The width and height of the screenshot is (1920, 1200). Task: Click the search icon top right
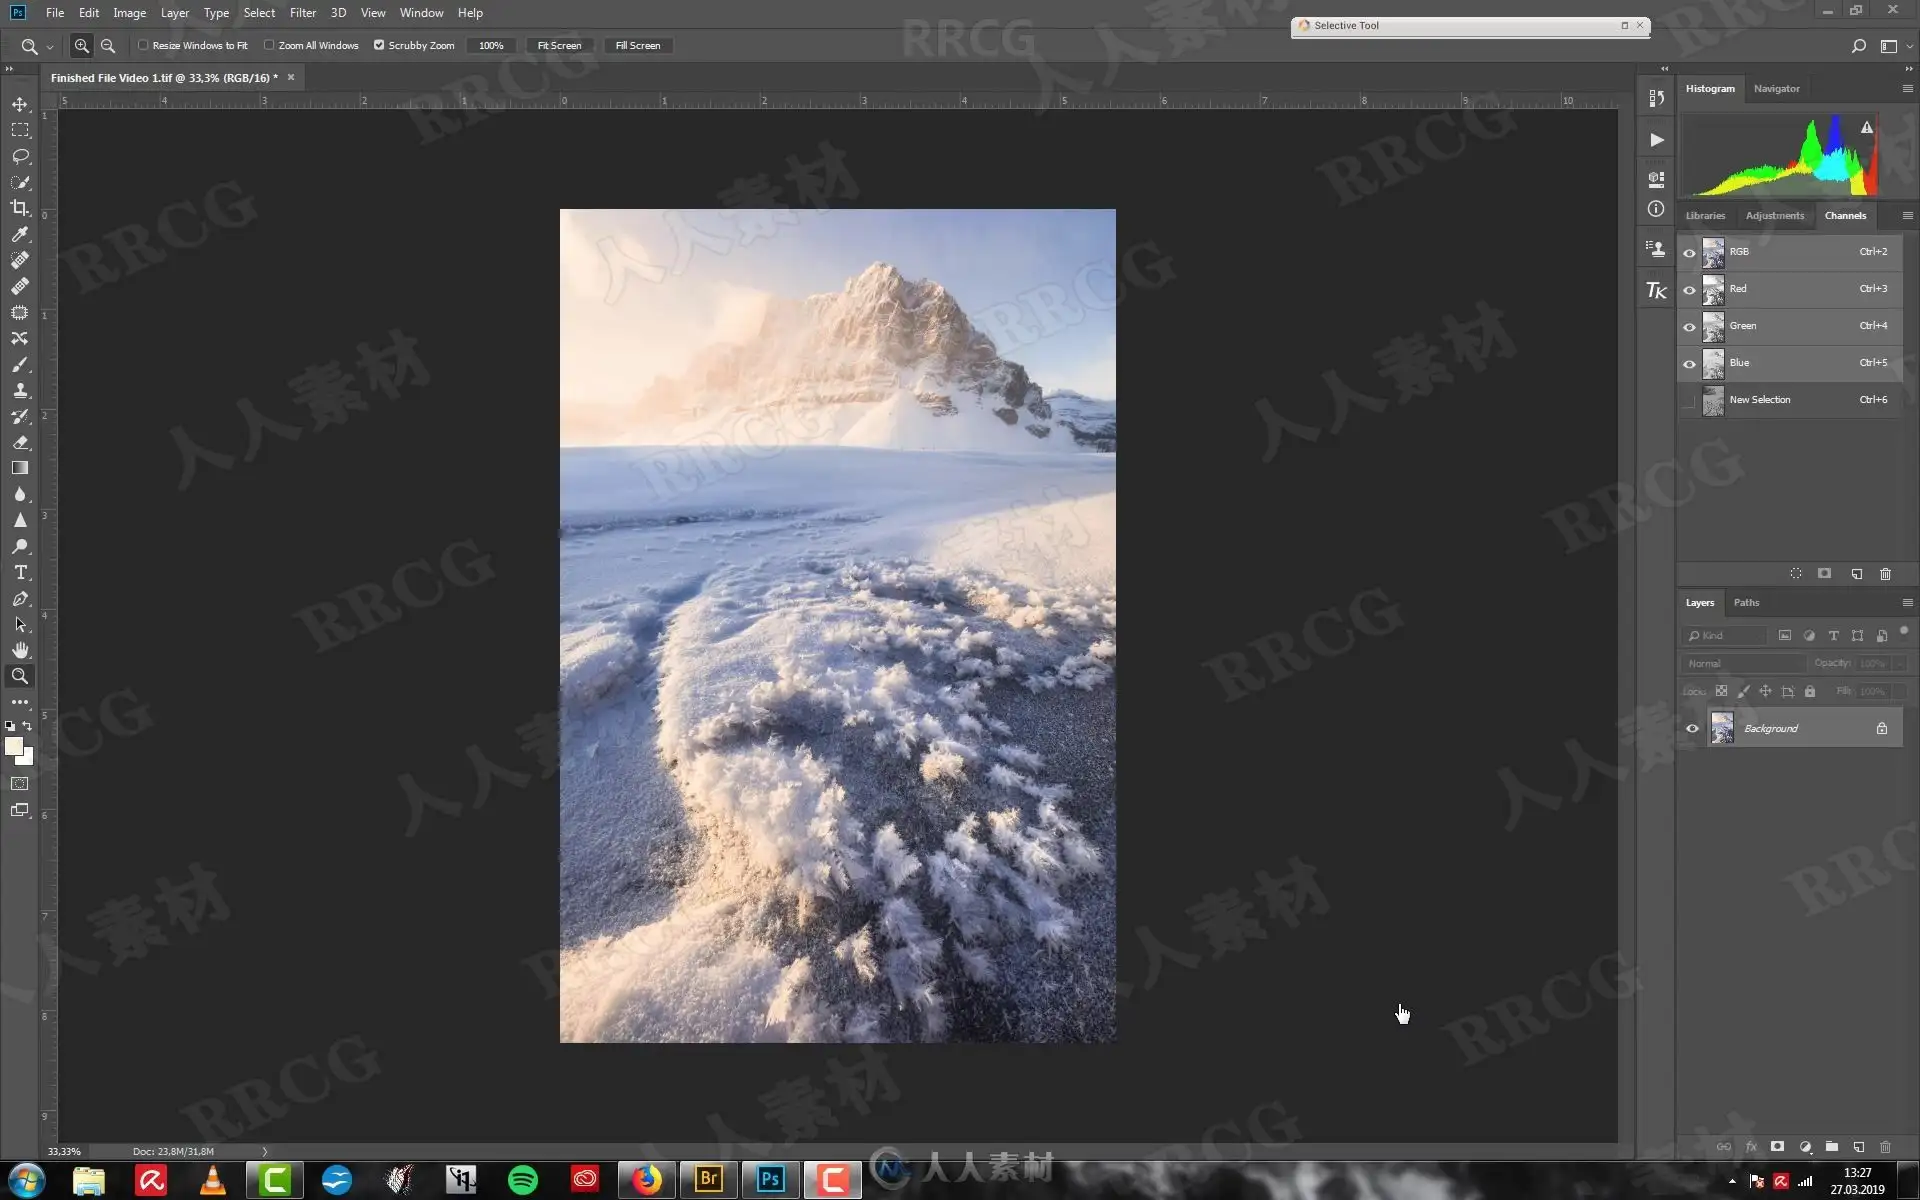1858,46
